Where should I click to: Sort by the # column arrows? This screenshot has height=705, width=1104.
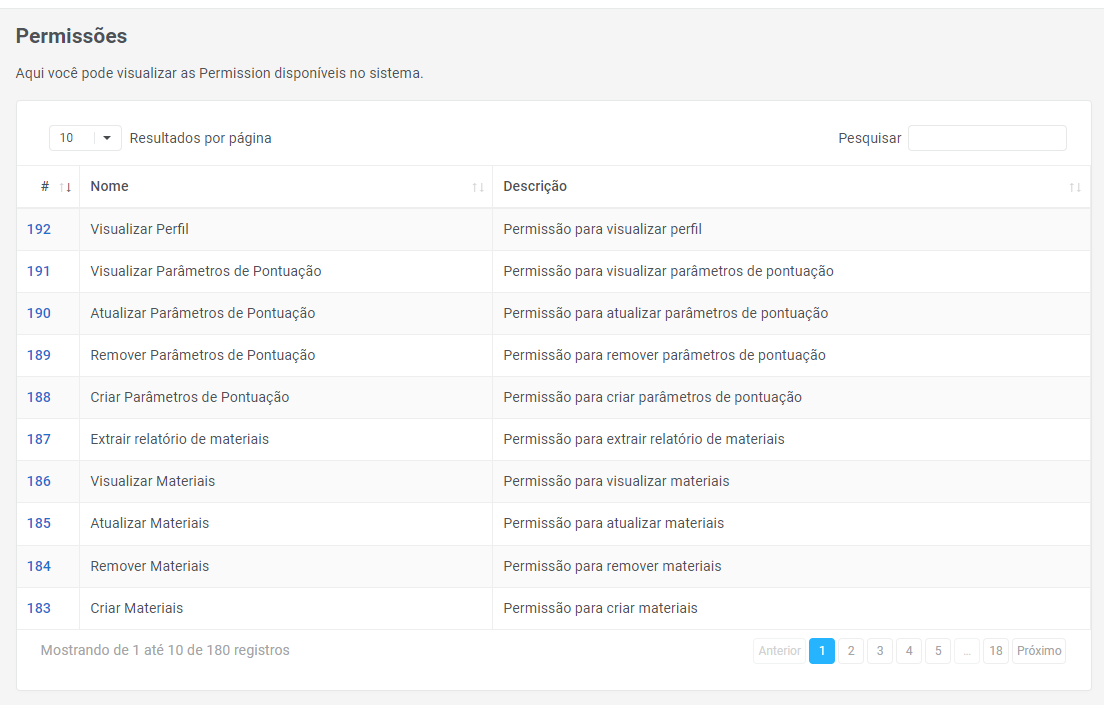65,187
